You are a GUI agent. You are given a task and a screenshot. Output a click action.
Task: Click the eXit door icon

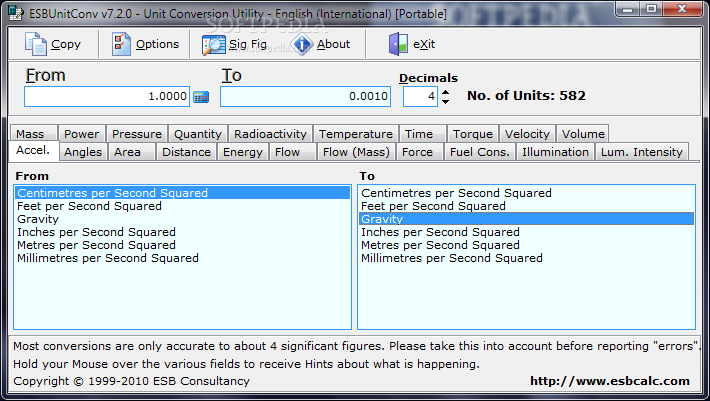tap(398, 44)
